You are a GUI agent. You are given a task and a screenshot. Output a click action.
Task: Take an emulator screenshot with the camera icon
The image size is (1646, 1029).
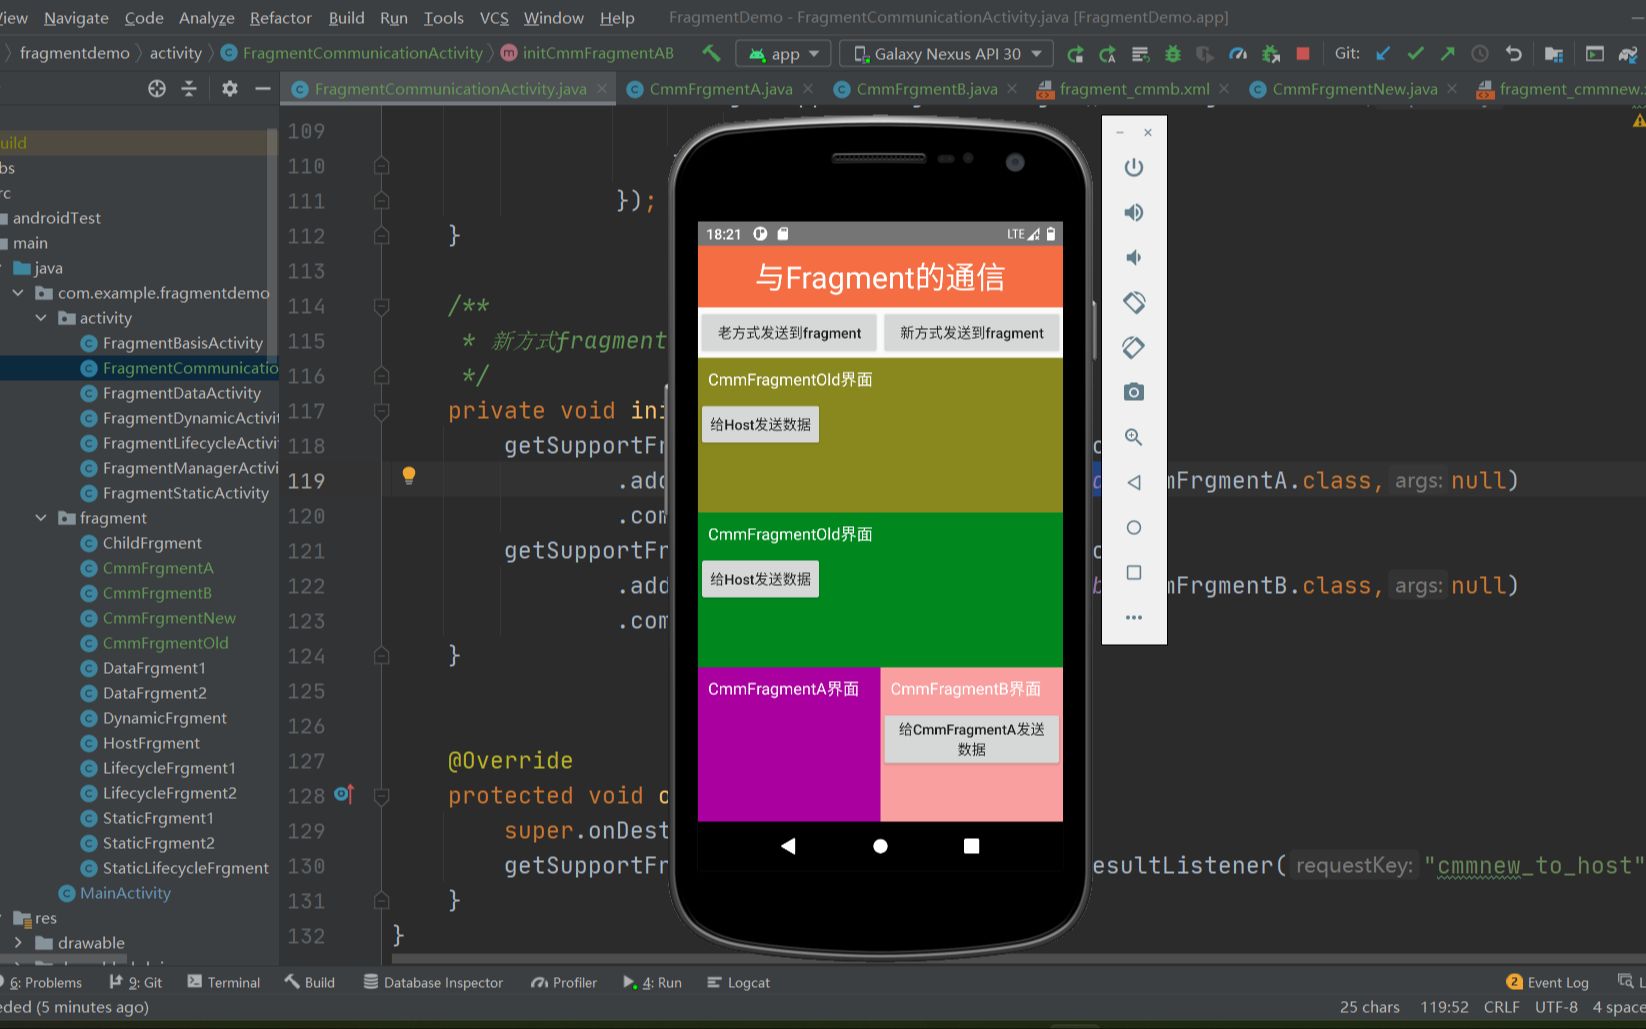(x=1133, y=392)
